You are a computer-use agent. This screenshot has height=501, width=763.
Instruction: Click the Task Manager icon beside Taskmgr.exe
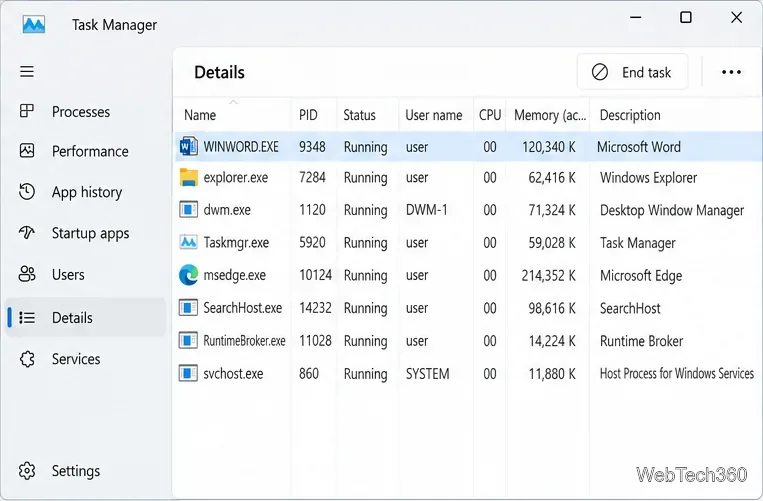188,242
